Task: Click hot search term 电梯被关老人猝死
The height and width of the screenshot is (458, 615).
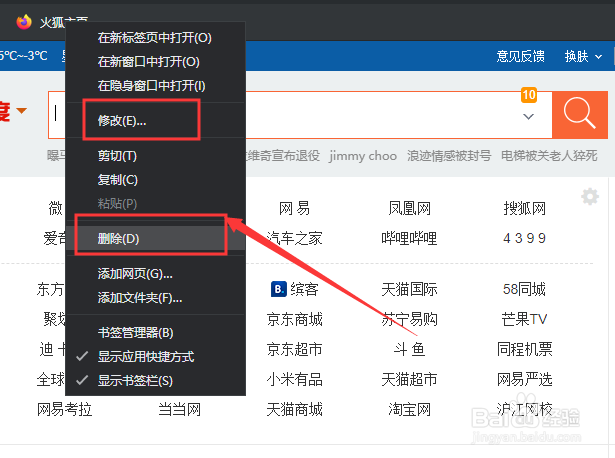Action: [549, 156]
